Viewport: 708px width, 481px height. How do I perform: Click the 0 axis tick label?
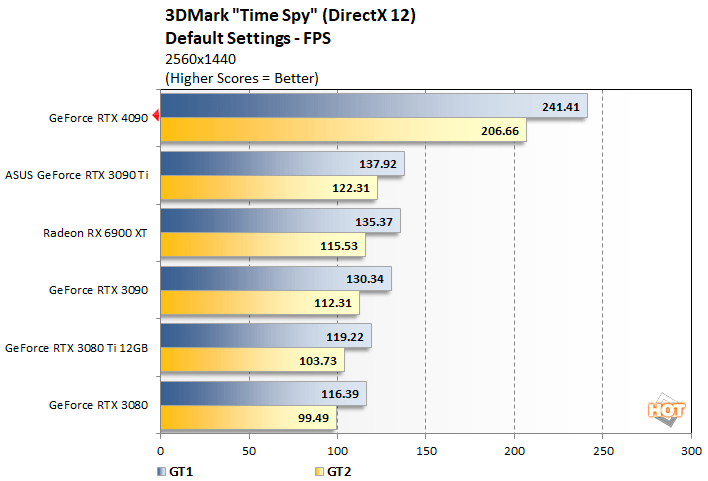[160, 451]
